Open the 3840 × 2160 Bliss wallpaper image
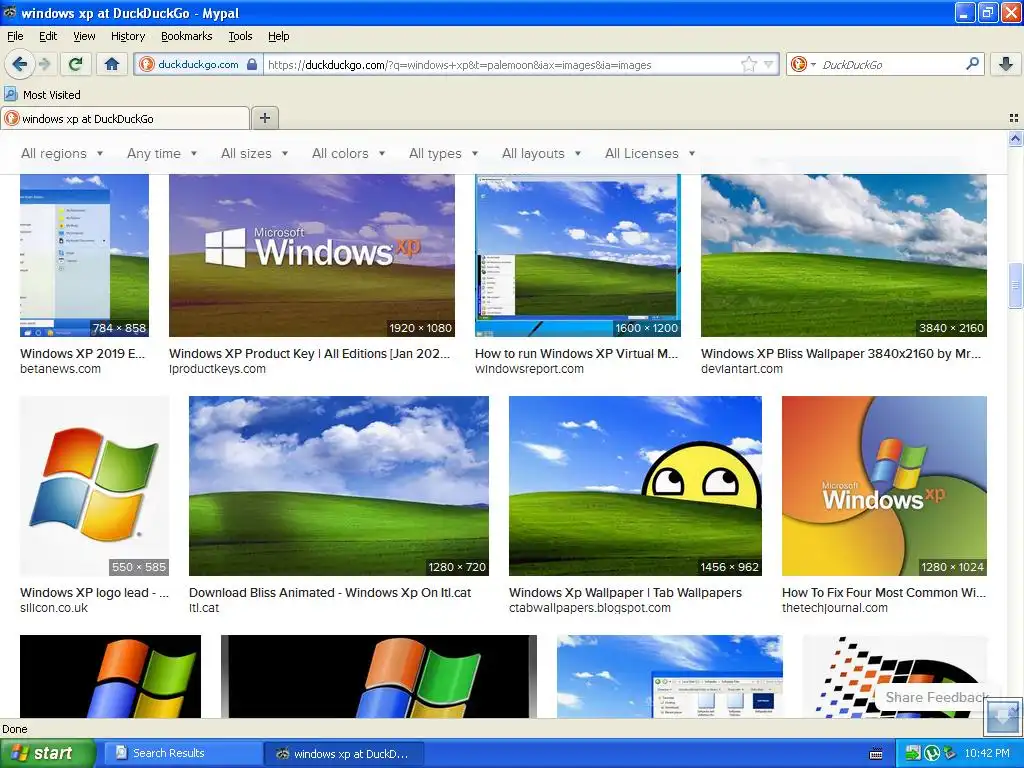Screen dimensions: 1024x768 [844, 255]
